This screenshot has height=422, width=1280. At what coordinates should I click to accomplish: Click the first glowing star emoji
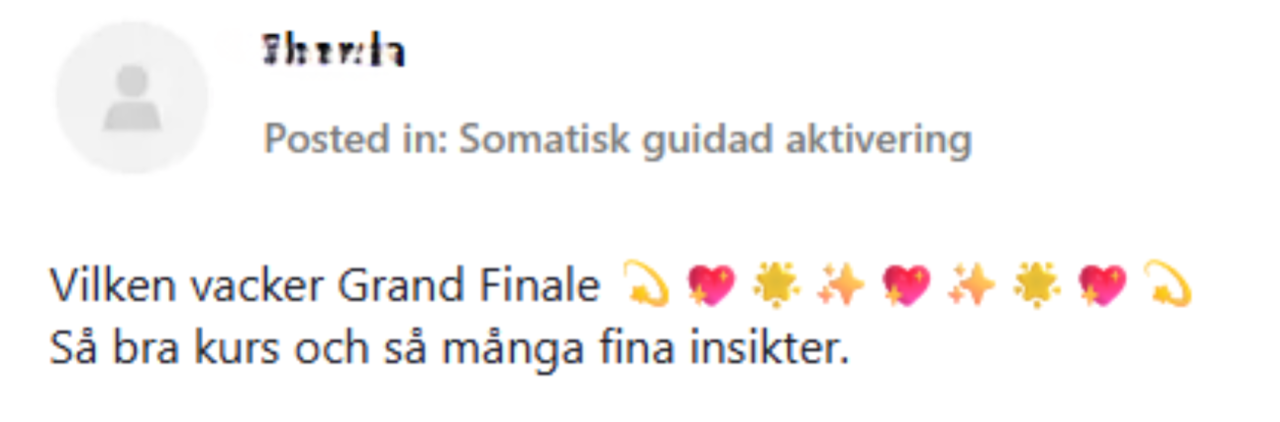[776, 287]
